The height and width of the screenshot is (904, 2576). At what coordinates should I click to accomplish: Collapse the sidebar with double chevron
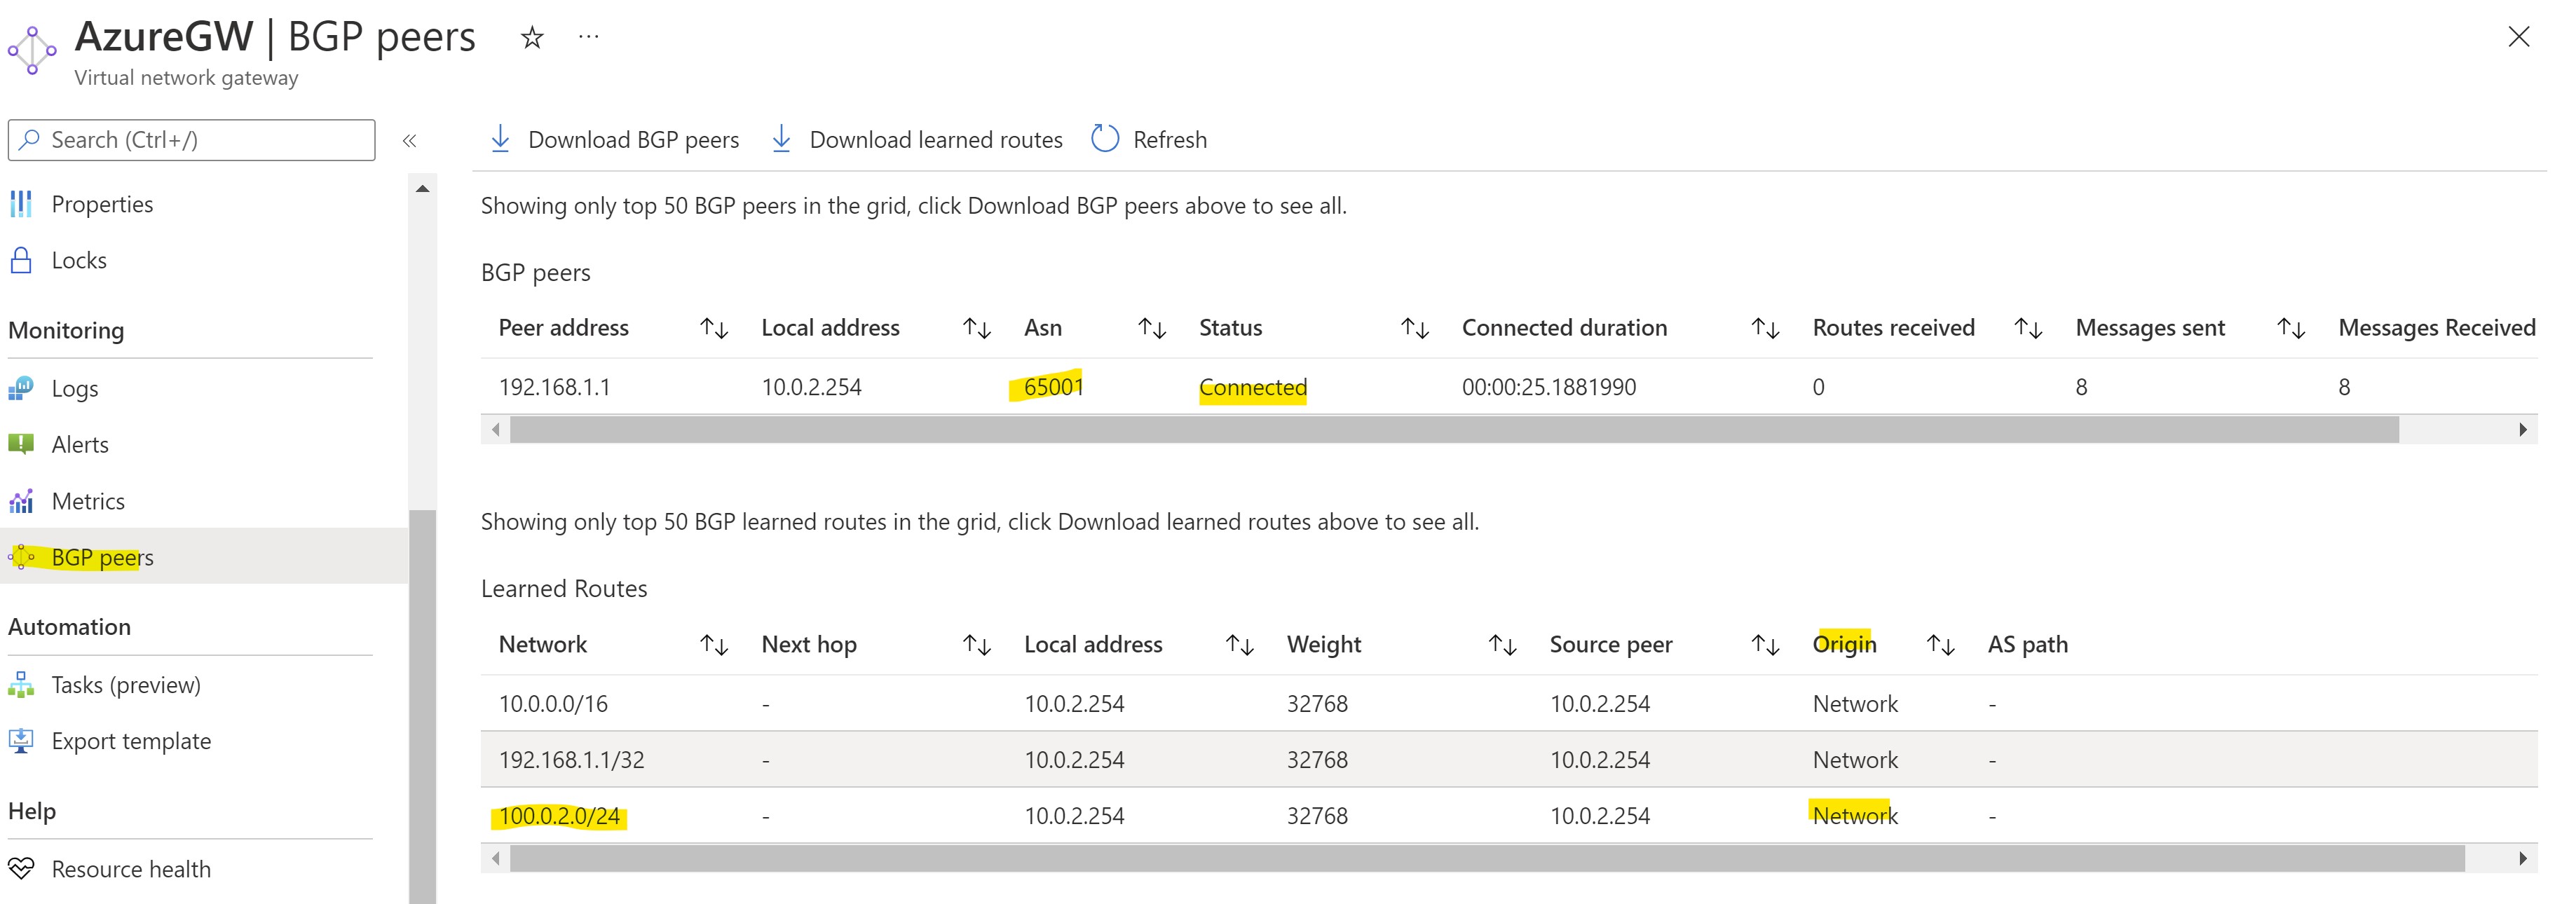click(409, 141)
